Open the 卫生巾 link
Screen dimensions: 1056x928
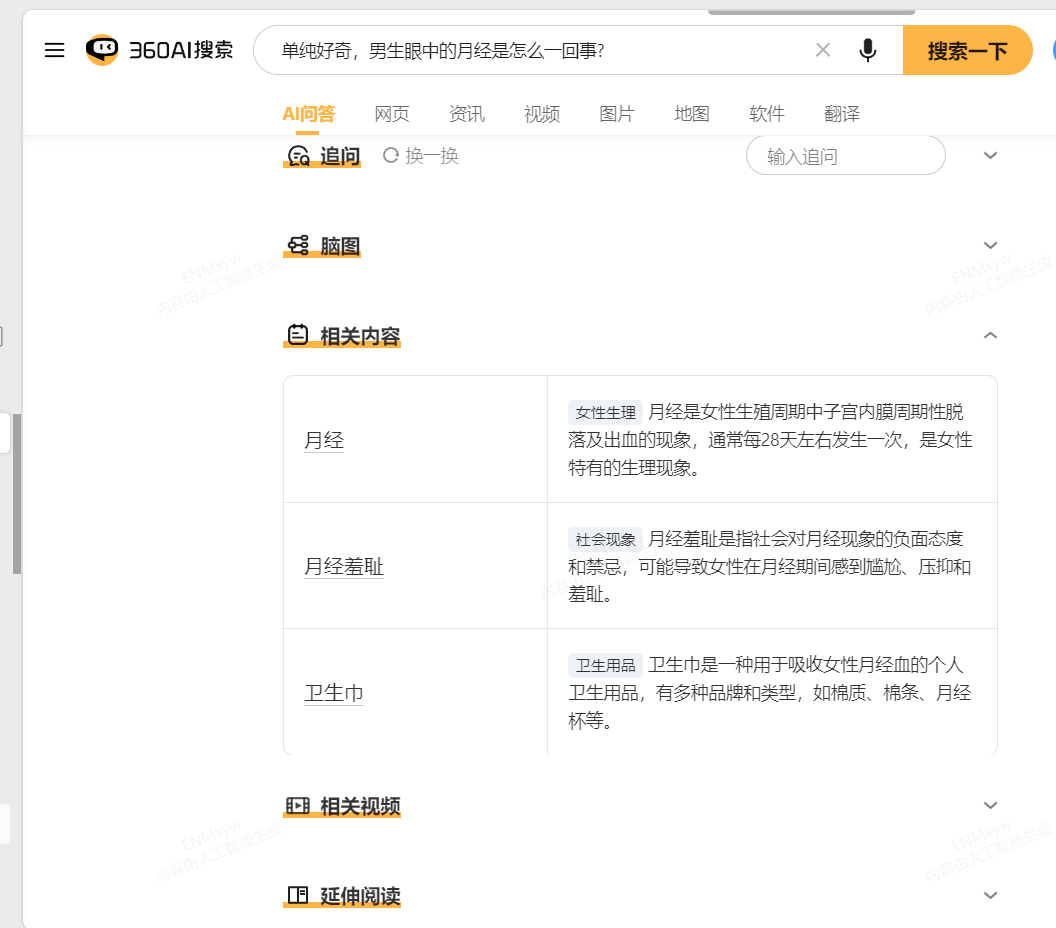(334, 693)
